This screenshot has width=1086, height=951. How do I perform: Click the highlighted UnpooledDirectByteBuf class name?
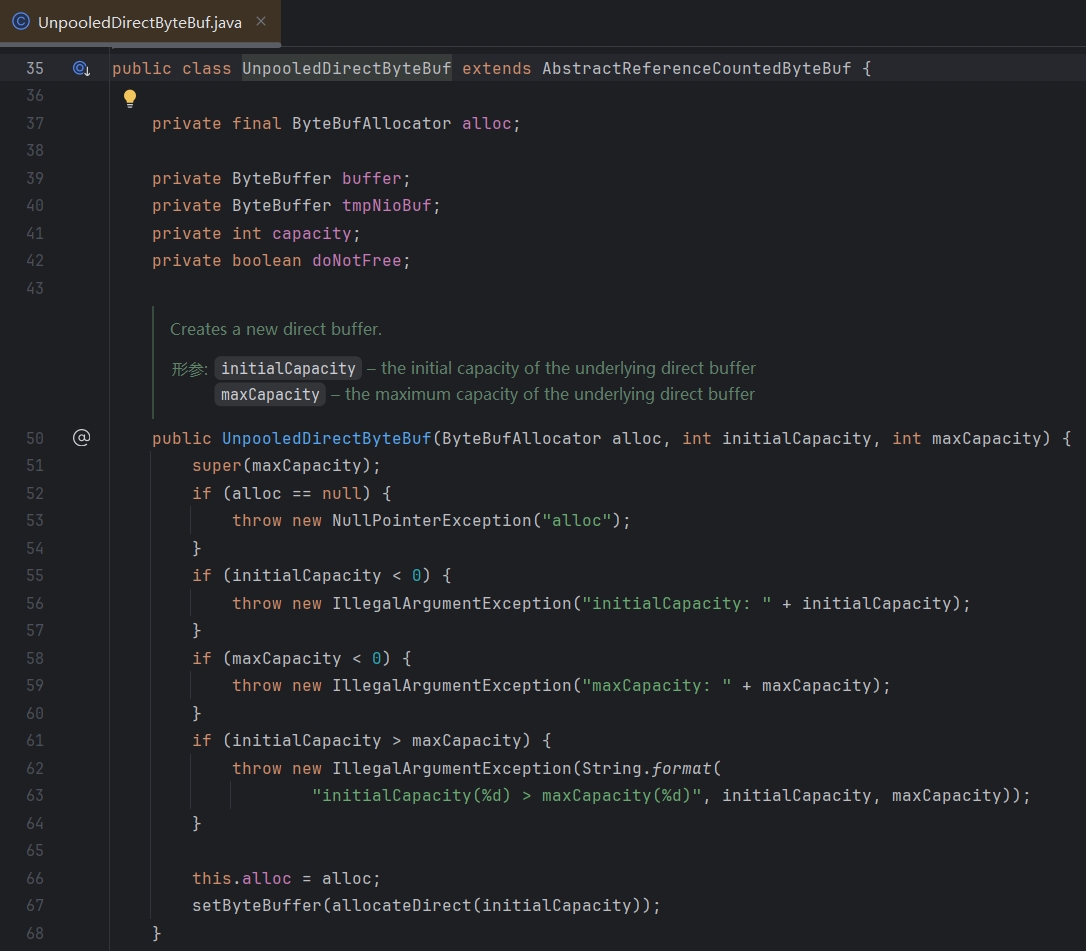tap(346, 69)
